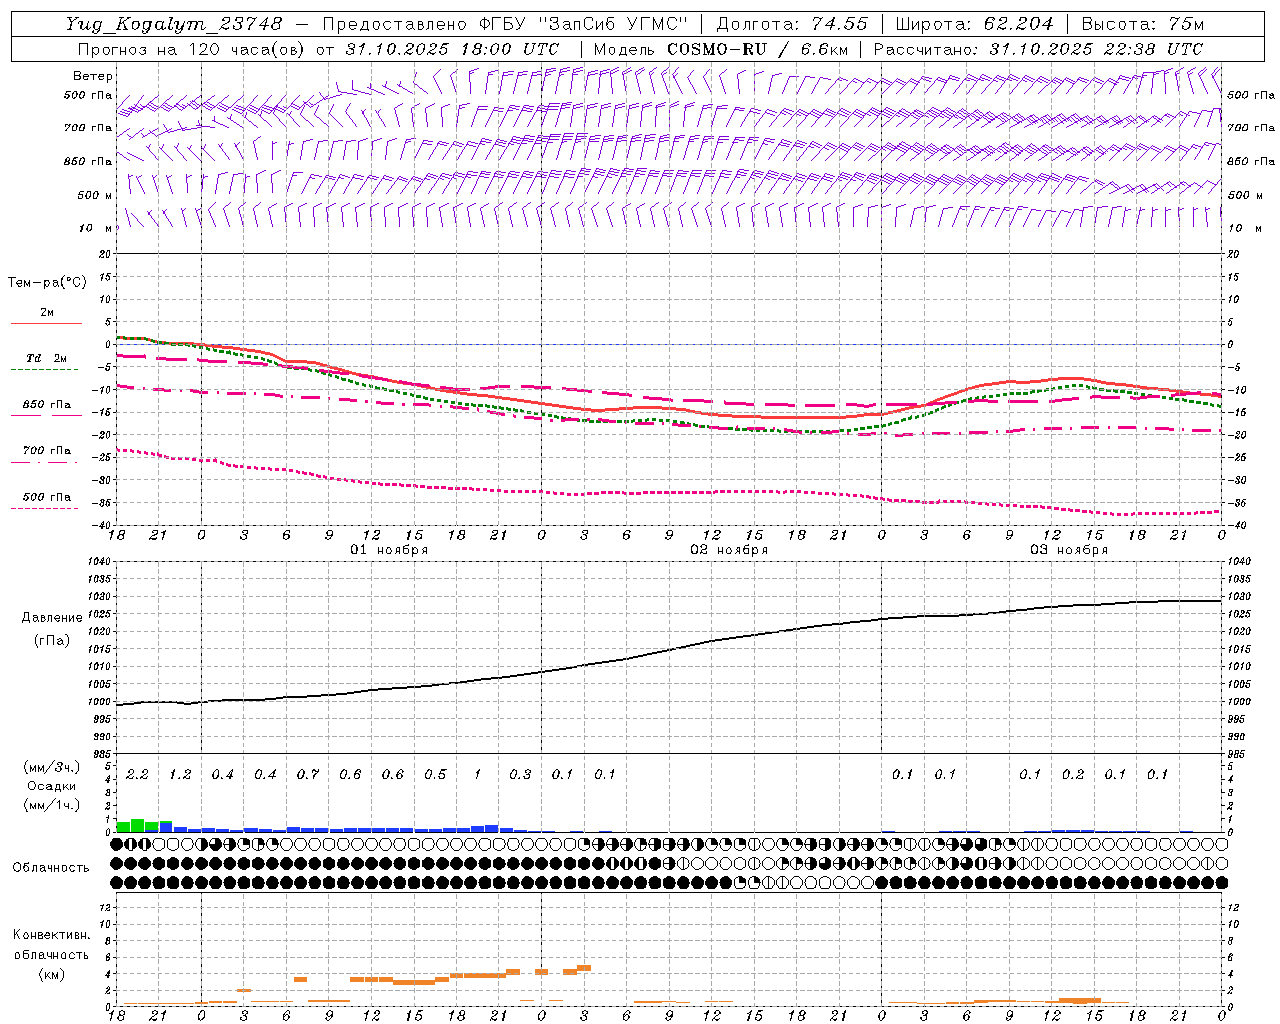Click the (км) unit label of convective cloudiness
The height and width of the screenshot is (1024, 1280).
51,974
